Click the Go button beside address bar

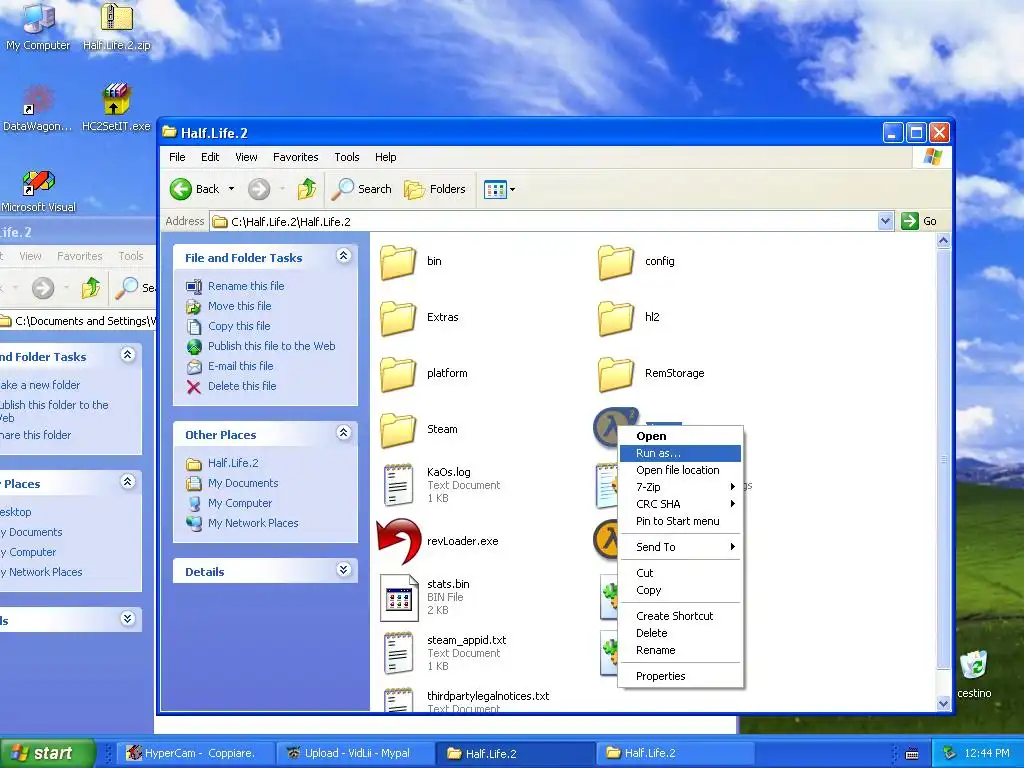tap(919, 221)
